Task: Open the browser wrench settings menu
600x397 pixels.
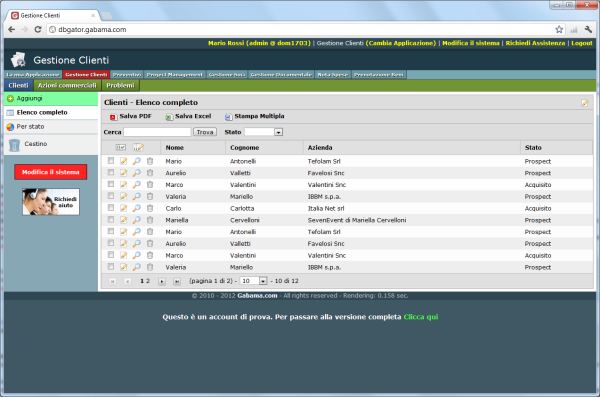Action: tap(589, 29)
